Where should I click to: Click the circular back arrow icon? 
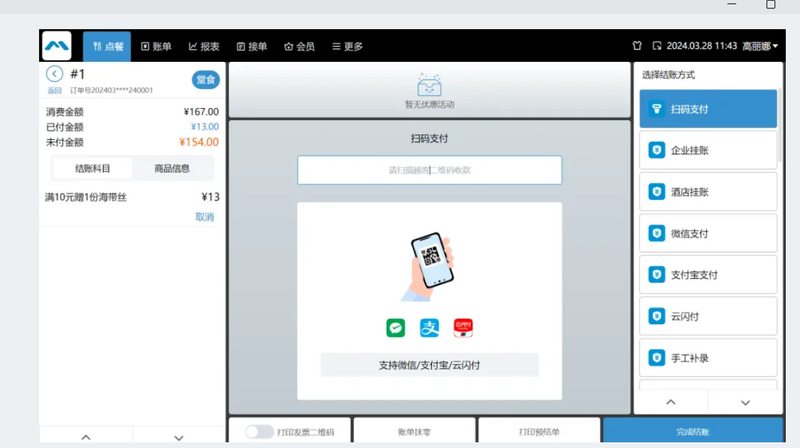[55, 74]
